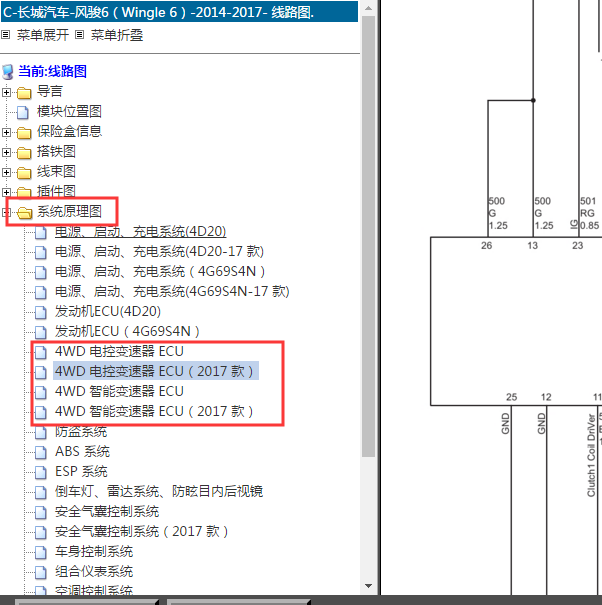Click the icon beside 菜单折叠
Image resolution: width=602 pixels, height=605 pixels.
pyautogui.click(x=79, y=35)
